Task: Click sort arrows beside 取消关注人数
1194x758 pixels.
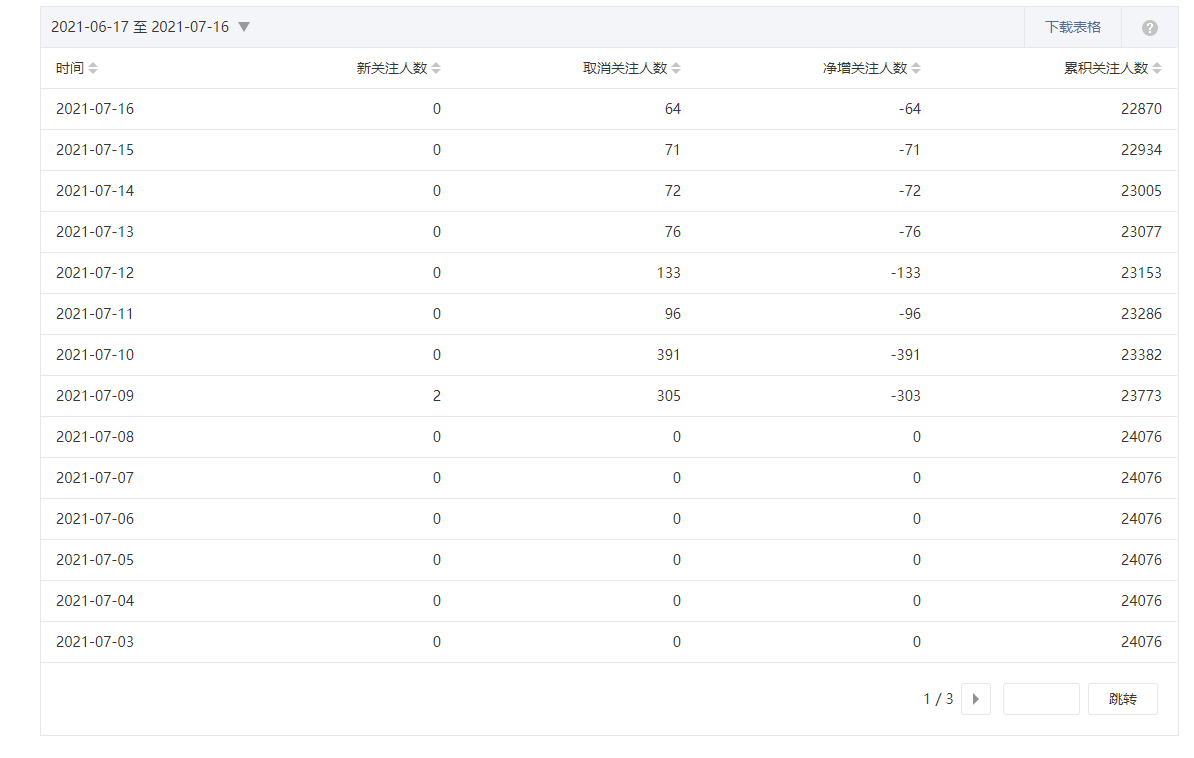Action: point(676,68)
